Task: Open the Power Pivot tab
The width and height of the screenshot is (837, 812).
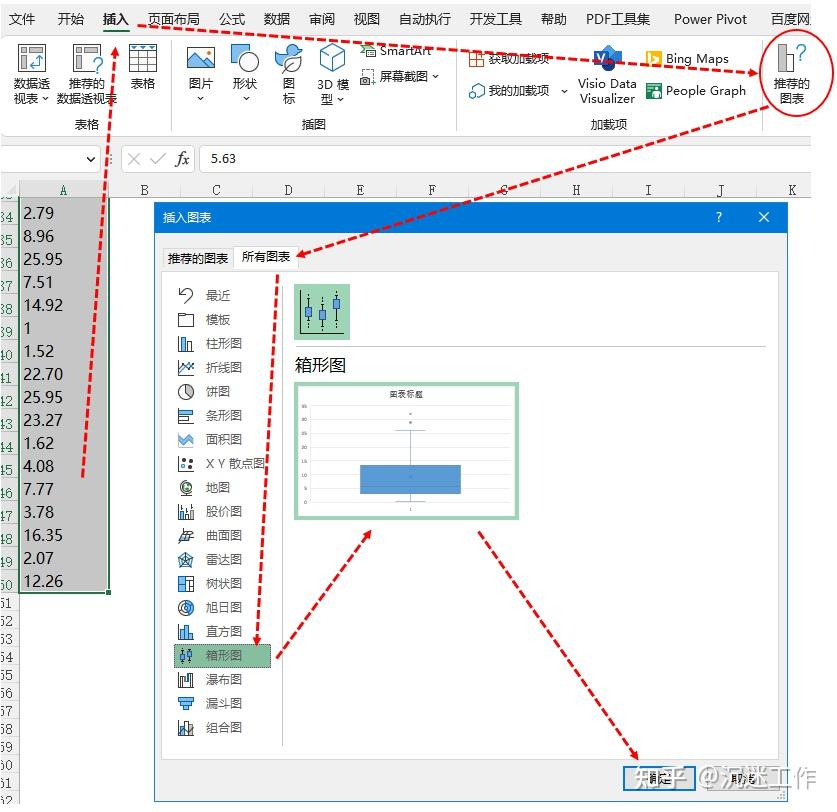Action: [710, 19]
